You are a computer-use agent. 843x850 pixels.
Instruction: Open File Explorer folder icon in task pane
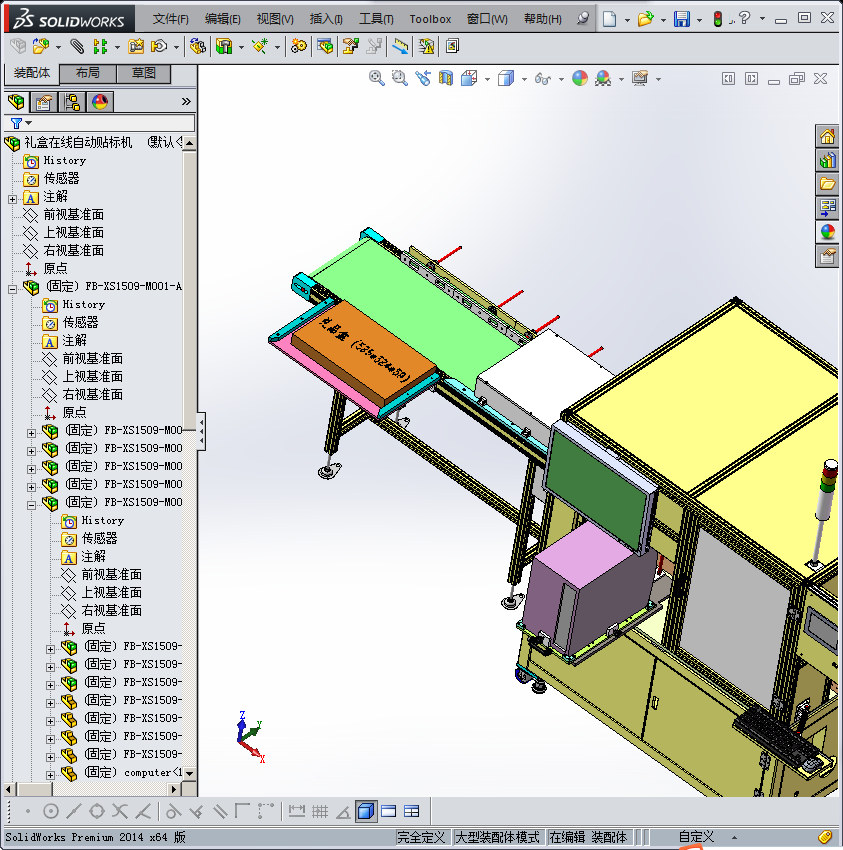pos(827,184)
